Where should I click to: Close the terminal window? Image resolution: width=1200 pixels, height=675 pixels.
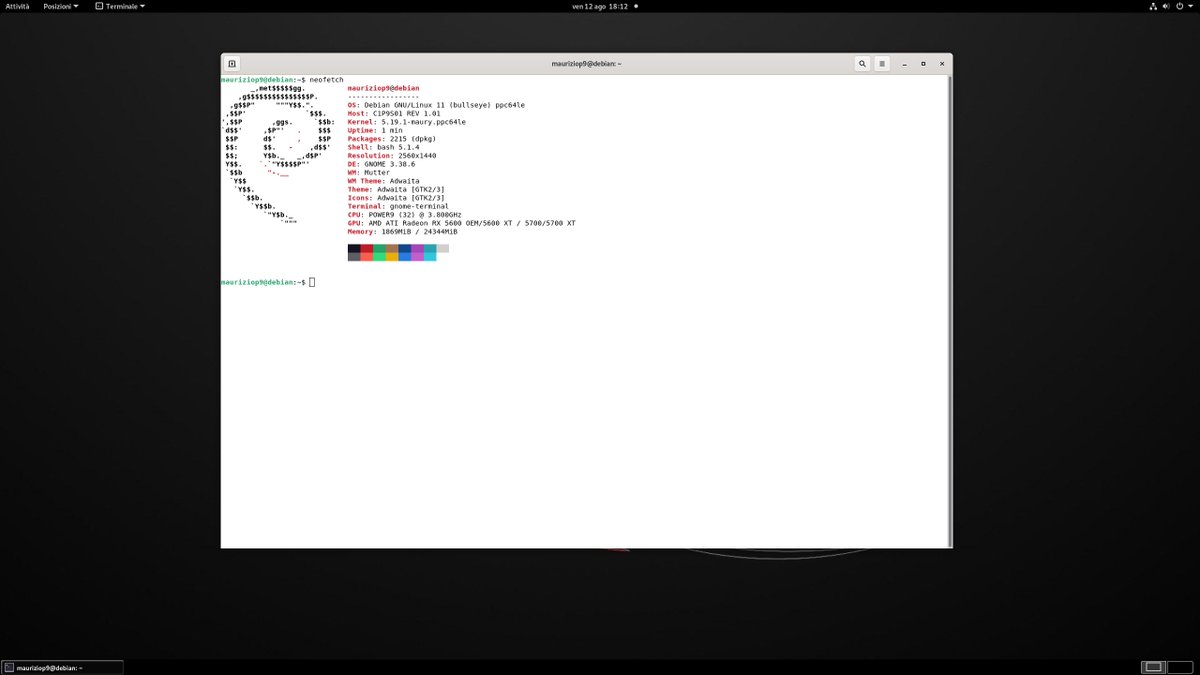point(942,63)
